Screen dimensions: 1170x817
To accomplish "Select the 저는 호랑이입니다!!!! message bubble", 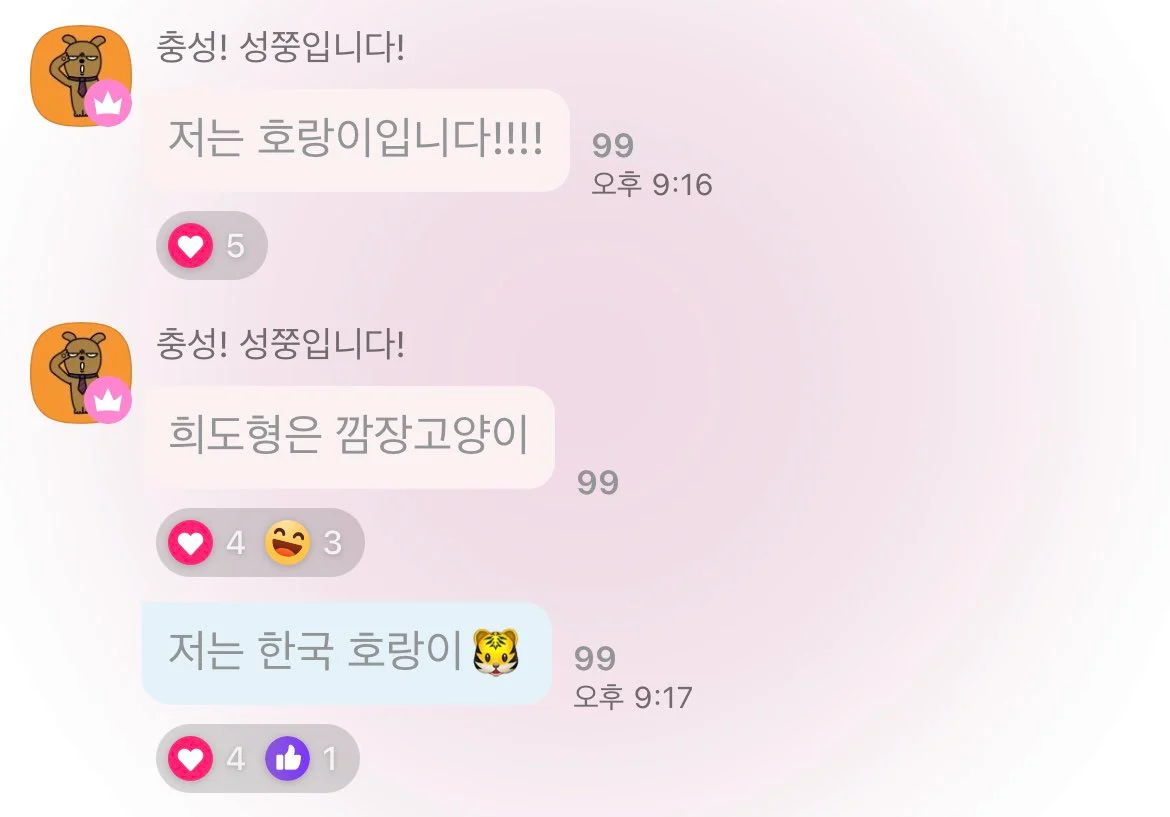I will [x=356, y=140].
